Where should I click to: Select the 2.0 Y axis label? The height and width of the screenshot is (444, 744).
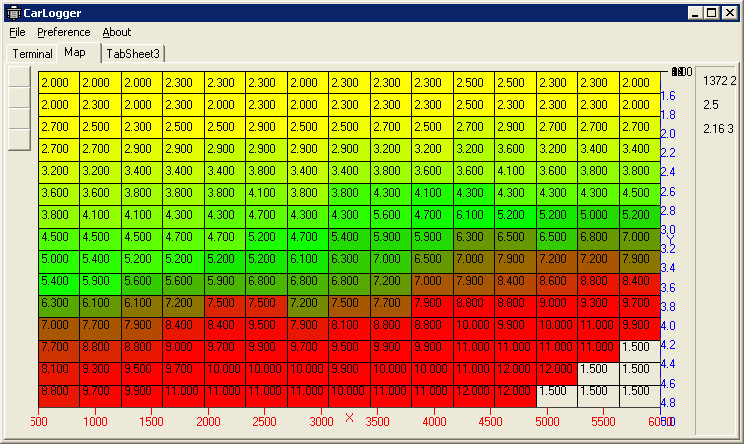coord(668,134)
